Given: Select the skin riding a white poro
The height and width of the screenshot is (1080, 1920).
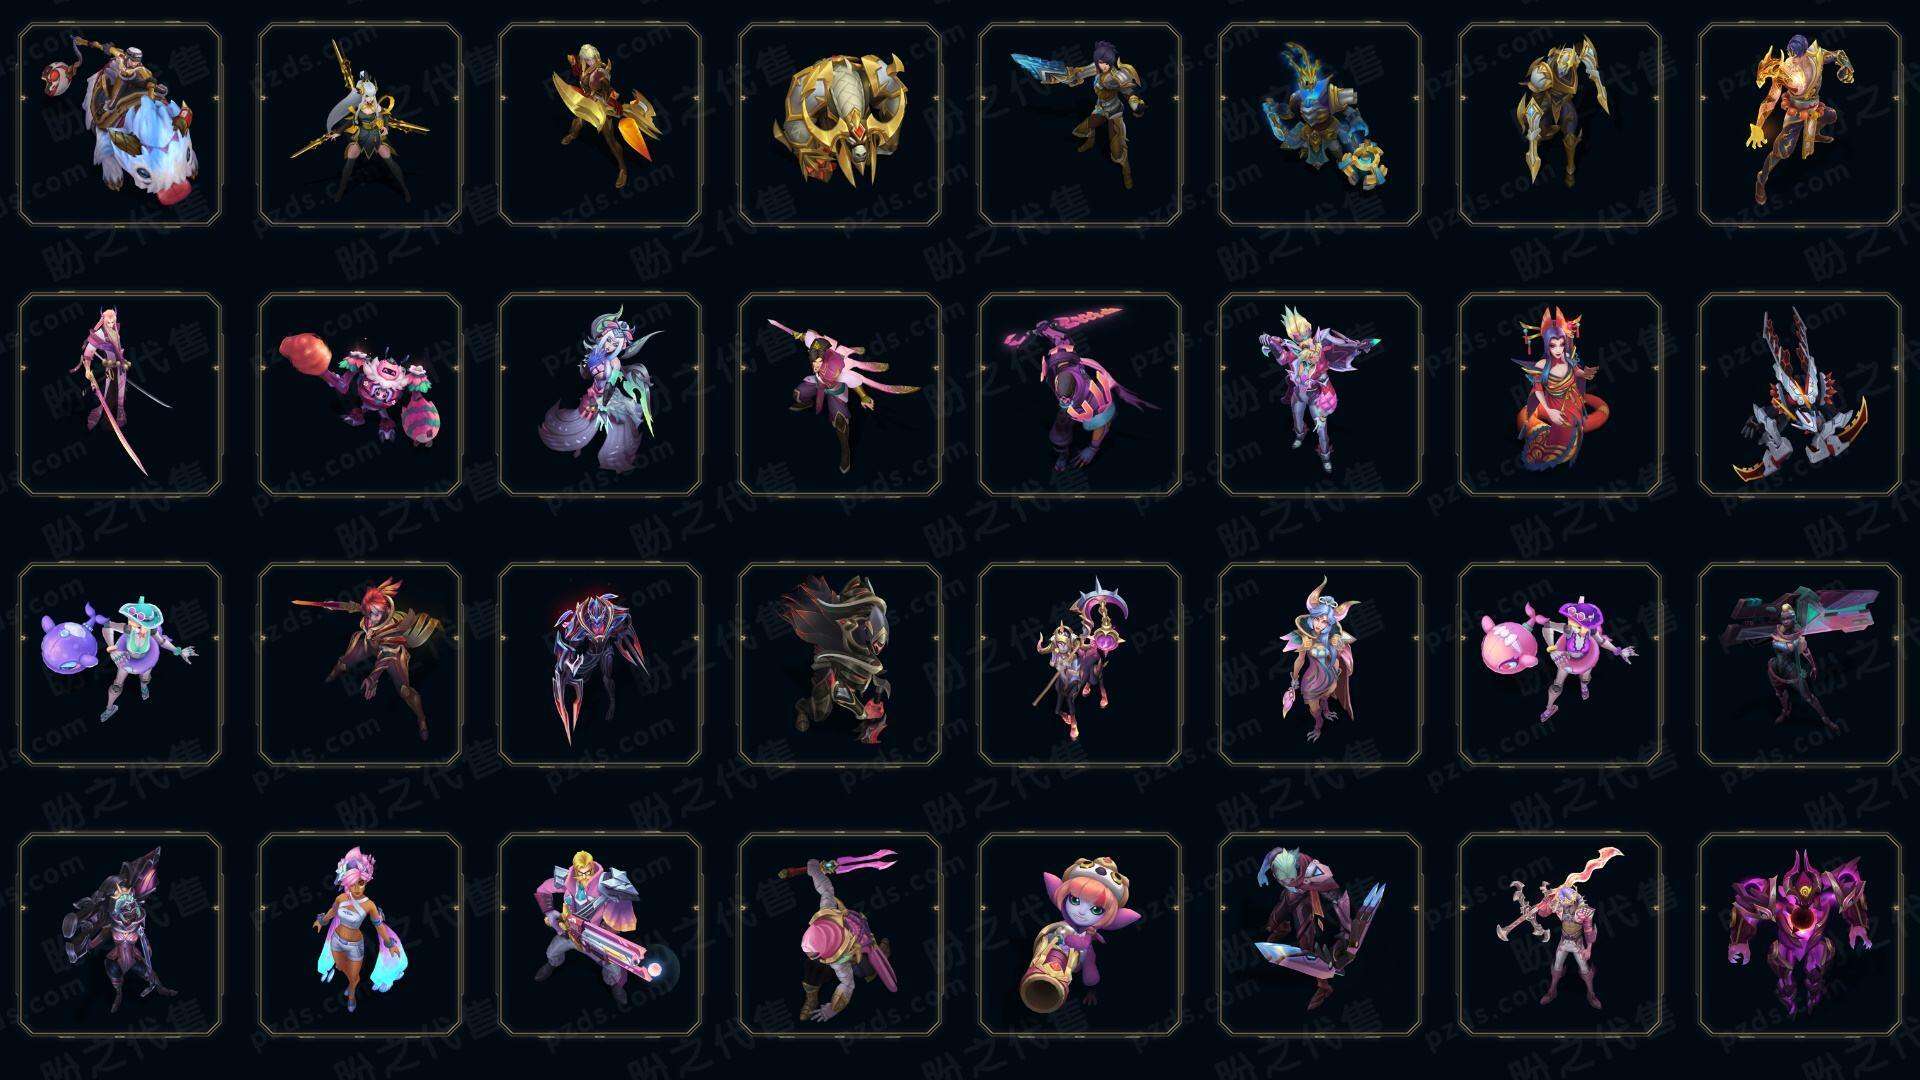Looking at the screenshot, I should [120, 125].
